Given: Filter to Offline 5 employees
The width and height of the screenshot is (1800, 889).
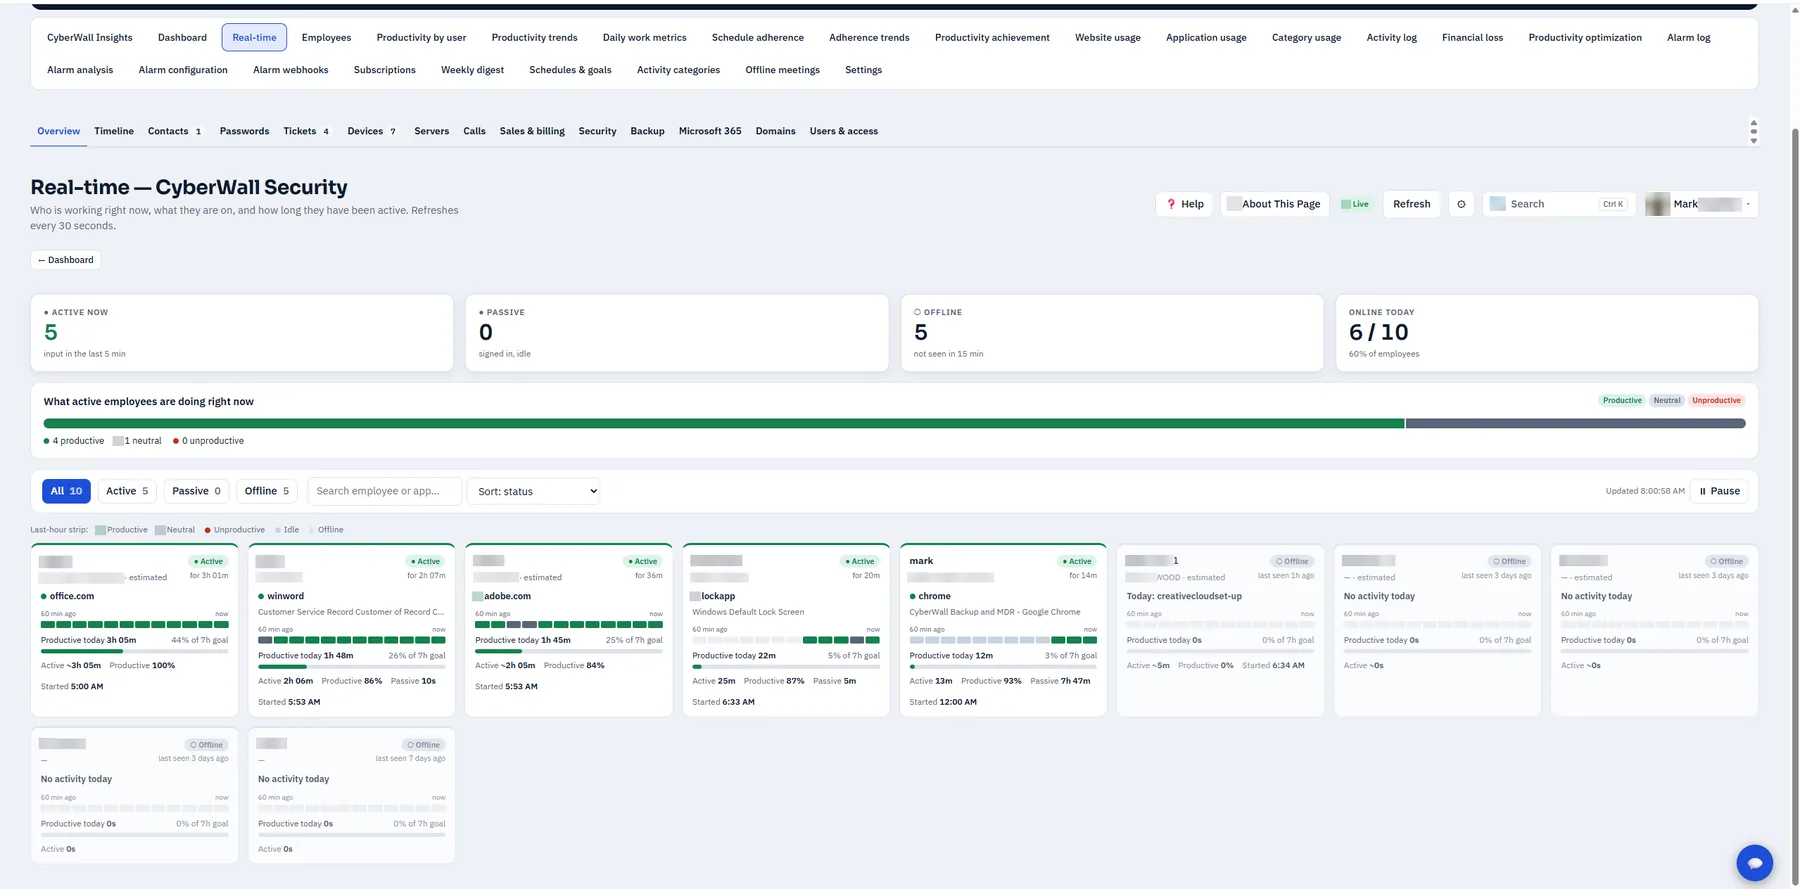Looking at the screenshot, I should (267, 491).
